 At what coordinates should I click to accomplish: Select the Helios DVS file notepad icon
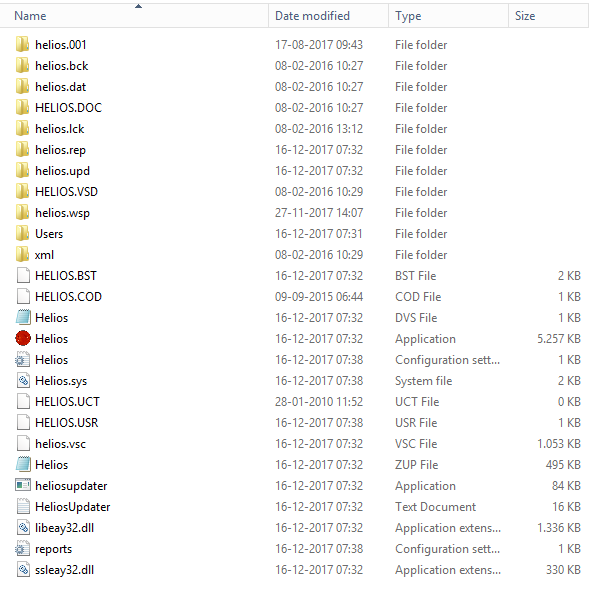[x=23, y=317]
